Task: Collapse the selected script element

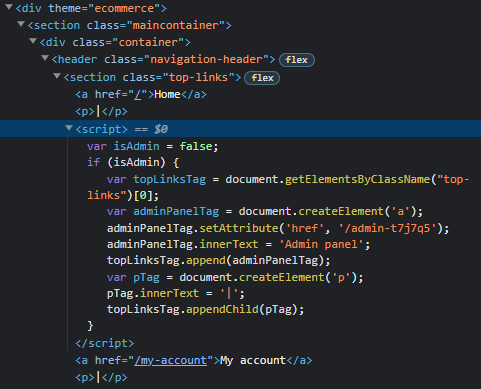Action: tap(69, 128)
